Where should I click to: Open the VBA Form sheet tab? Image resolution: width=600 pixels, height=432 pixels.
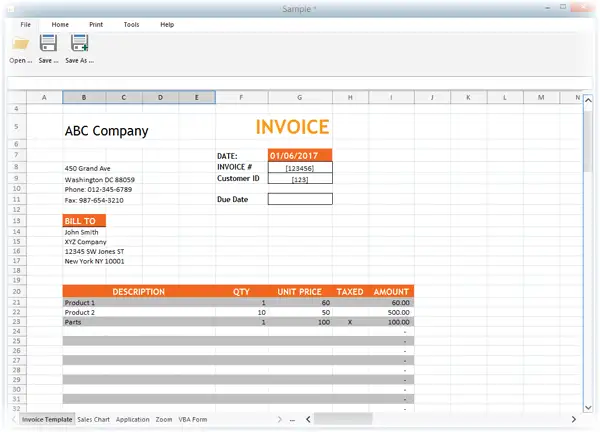[x=193, y=420]
